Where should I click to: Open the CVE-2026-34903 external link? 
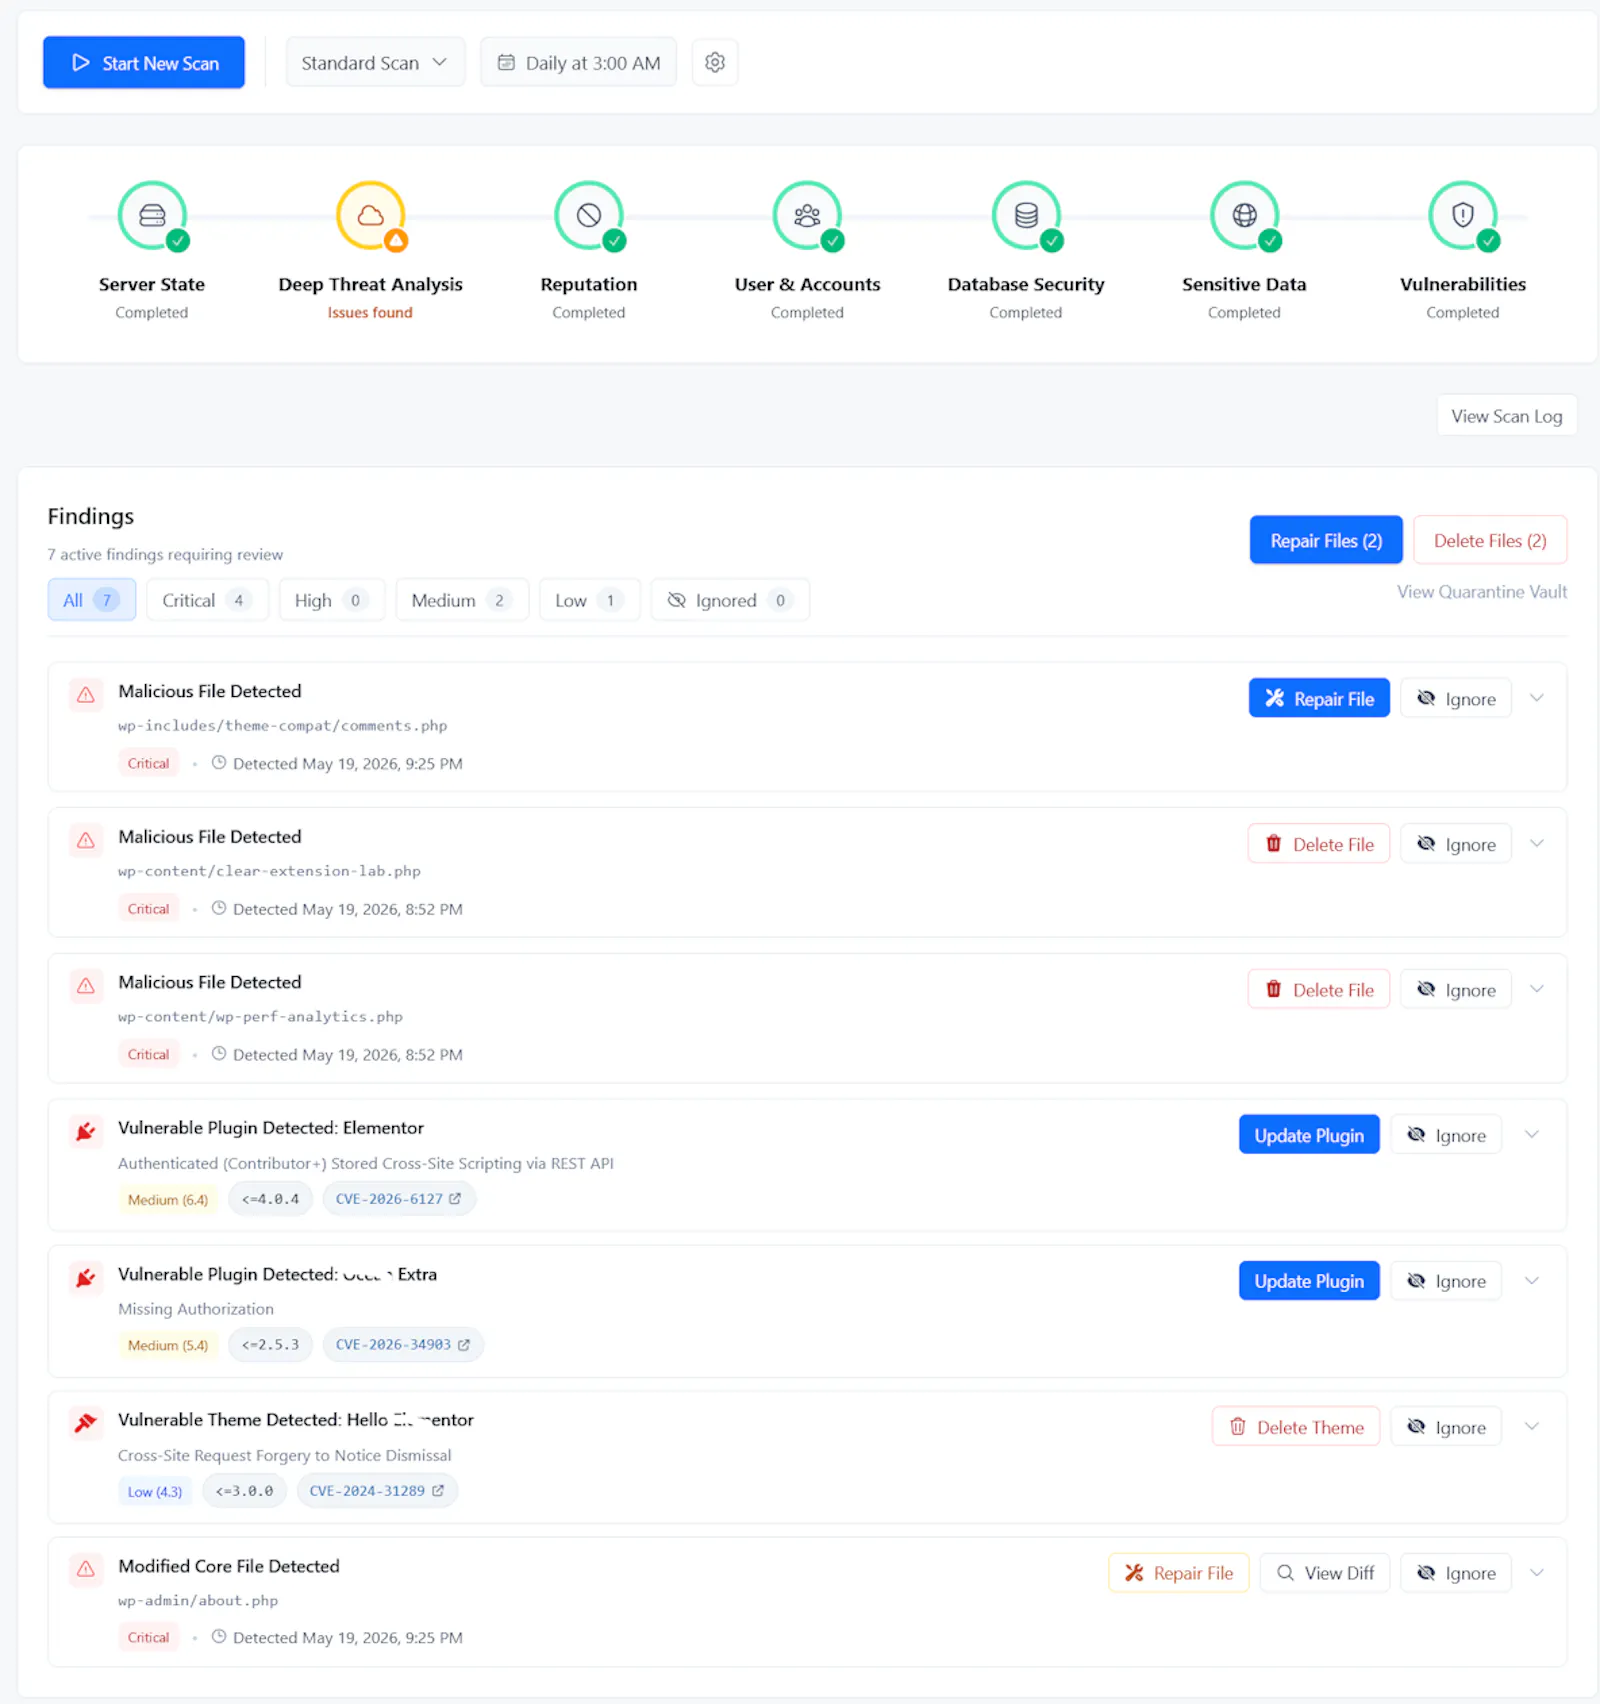403,1345
